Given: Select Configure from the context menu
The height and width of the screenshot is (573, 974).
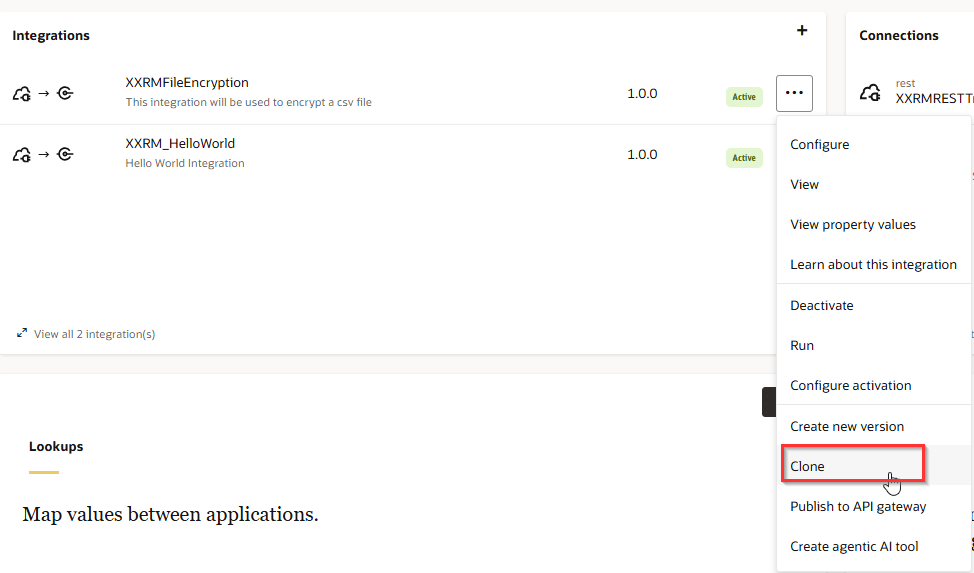Looking at the screenshot, I should click(x=819, y=144).
